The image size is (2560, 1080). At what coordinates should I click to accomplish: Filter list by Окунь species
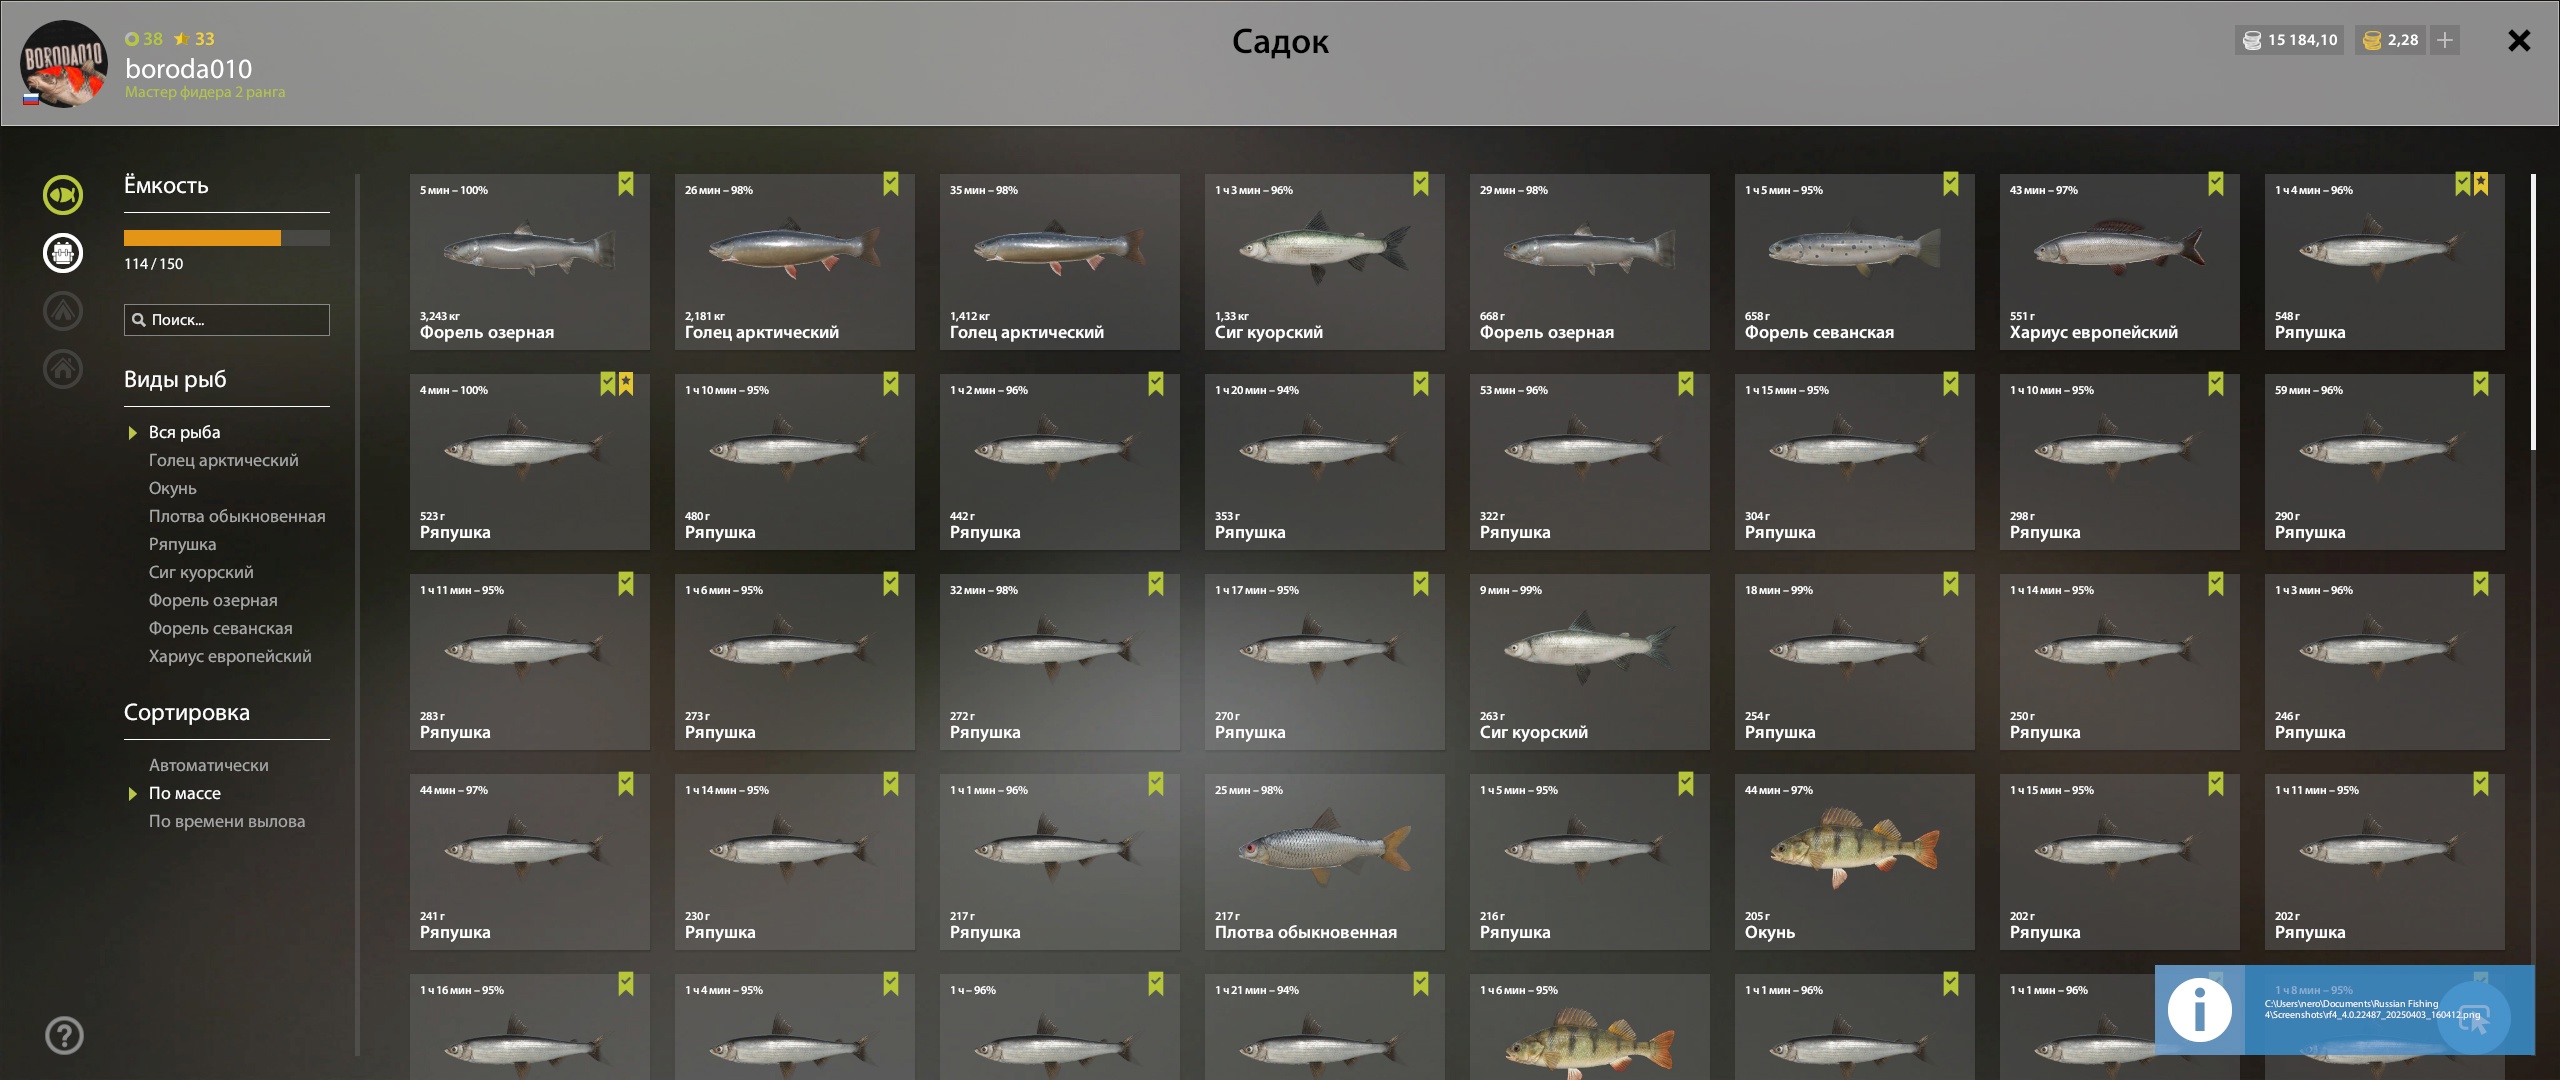click(173, 488)
